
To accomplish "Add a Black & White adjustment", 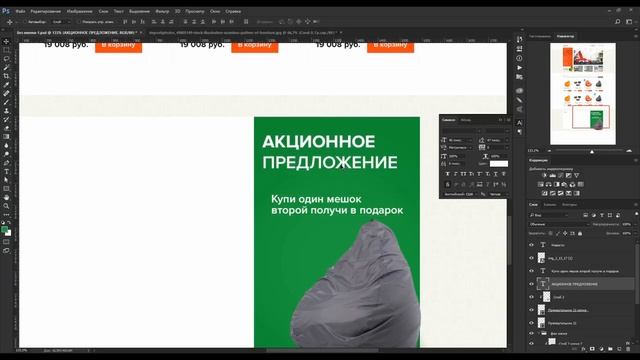I will [x=557, y=184].
